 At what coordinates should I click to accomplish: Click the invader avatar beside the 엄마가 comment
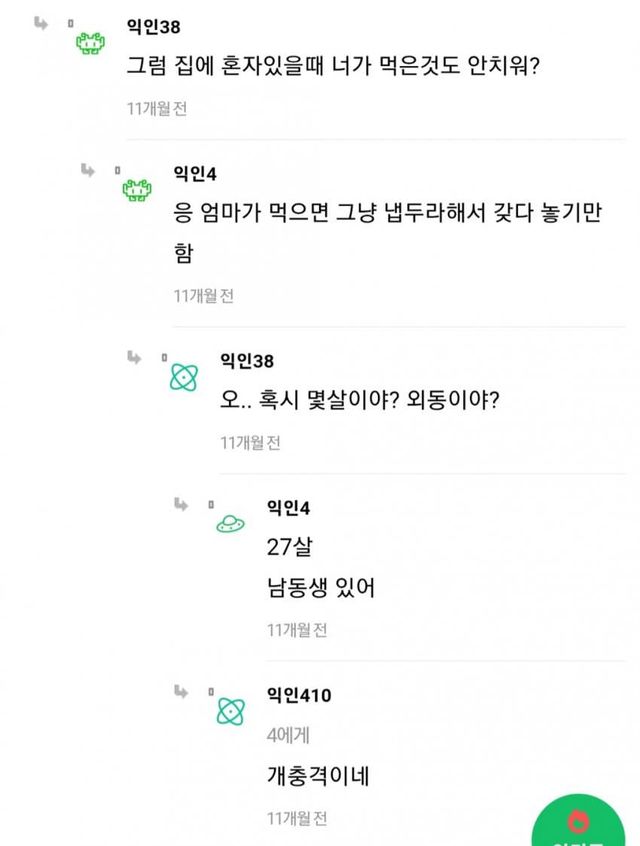click(137, 188)
